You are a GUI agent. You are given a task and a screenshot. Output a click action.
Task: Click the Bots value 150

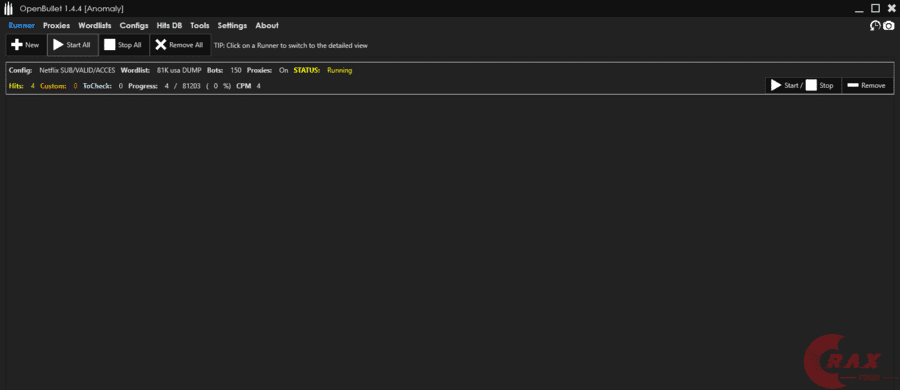(236, 71)
